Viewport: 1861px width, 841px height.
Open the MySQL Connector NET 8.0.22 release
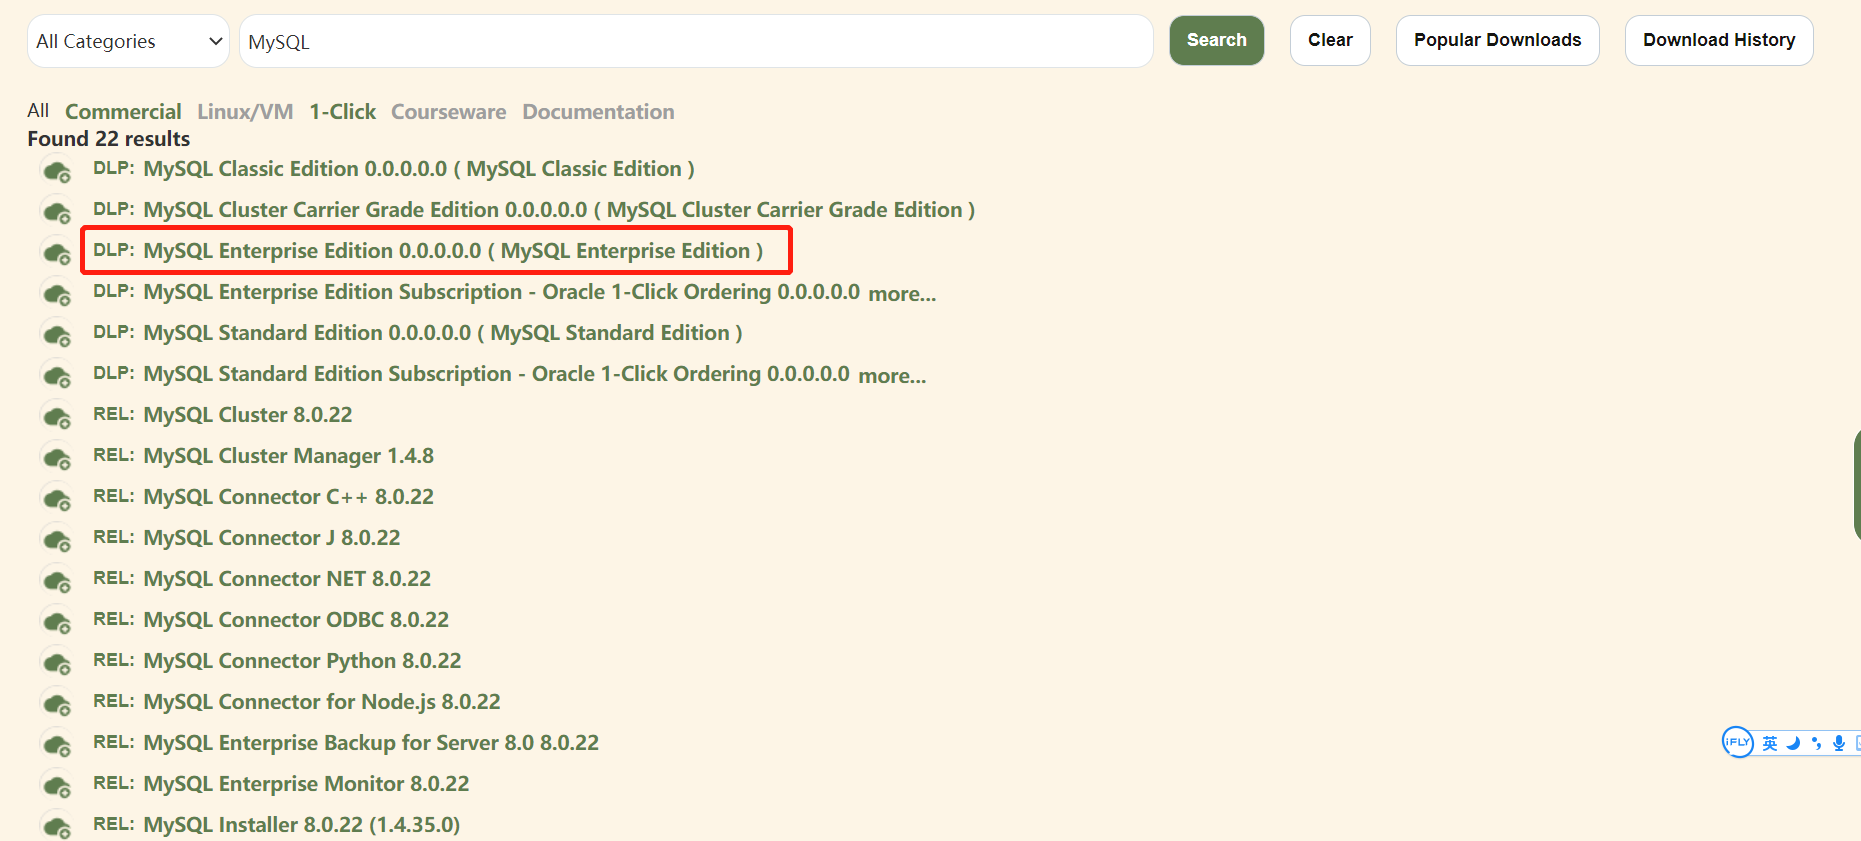287,579
